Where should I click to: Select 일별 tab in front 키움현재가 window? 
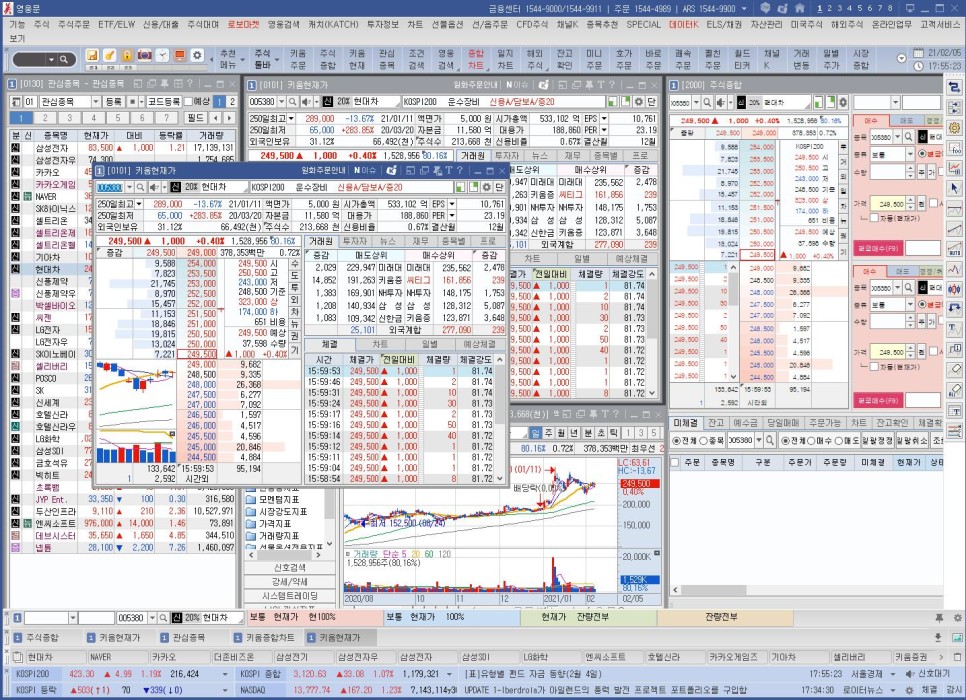[429, 344]
